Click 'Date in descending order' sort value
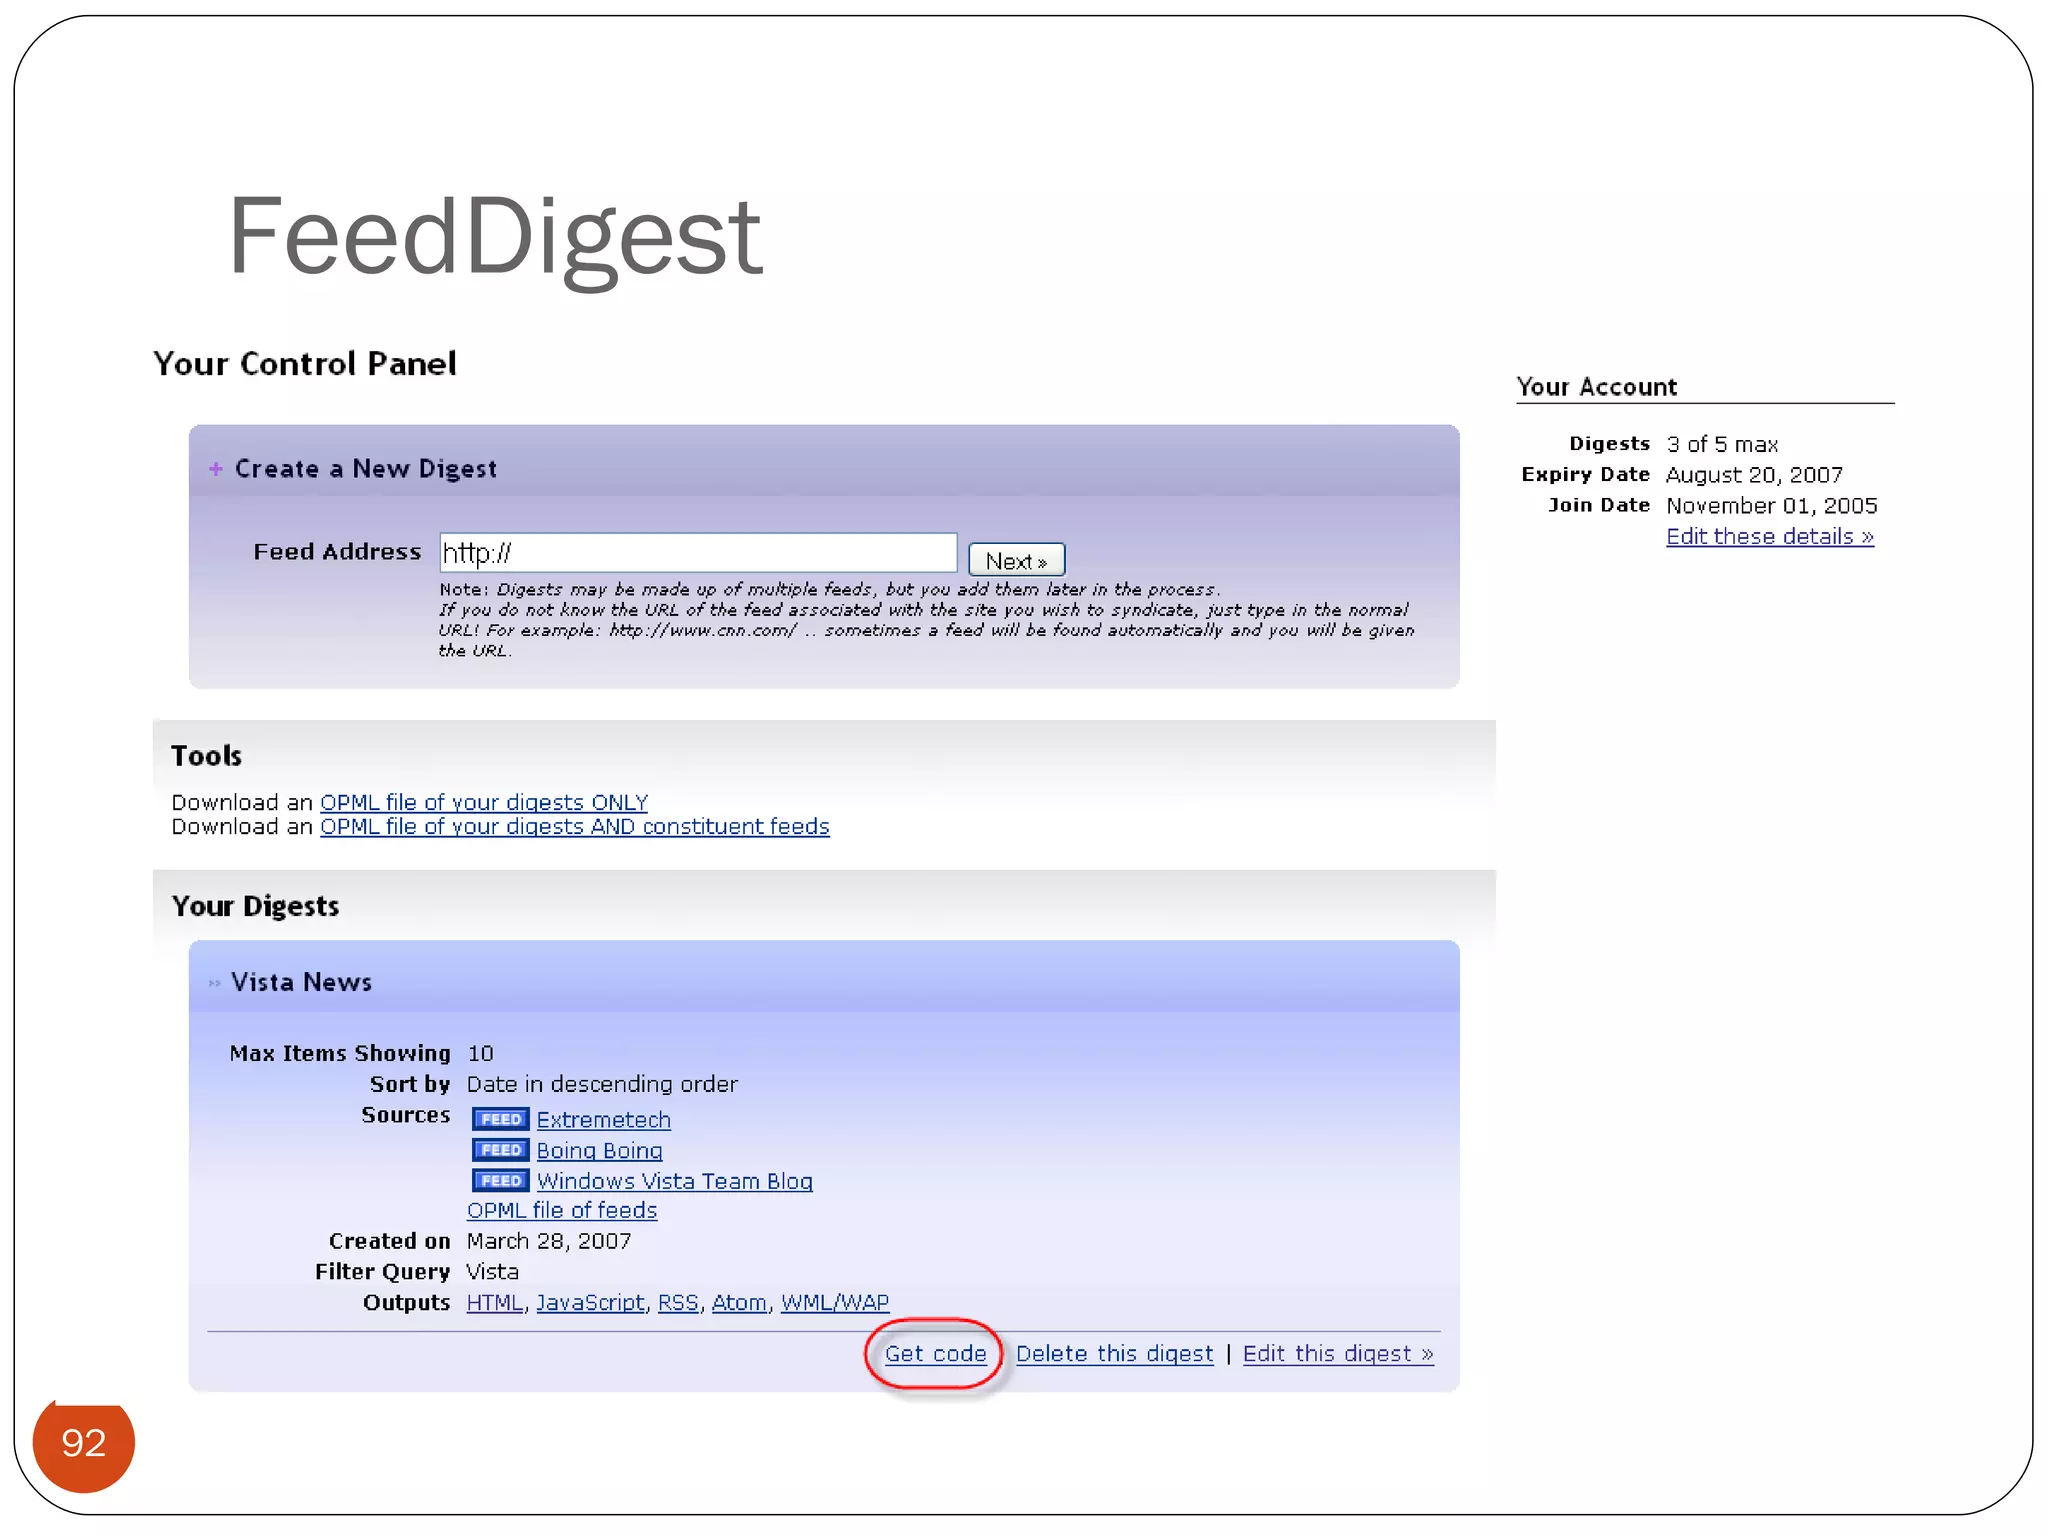2048x1536 pixels. (x=602, y=1084)
